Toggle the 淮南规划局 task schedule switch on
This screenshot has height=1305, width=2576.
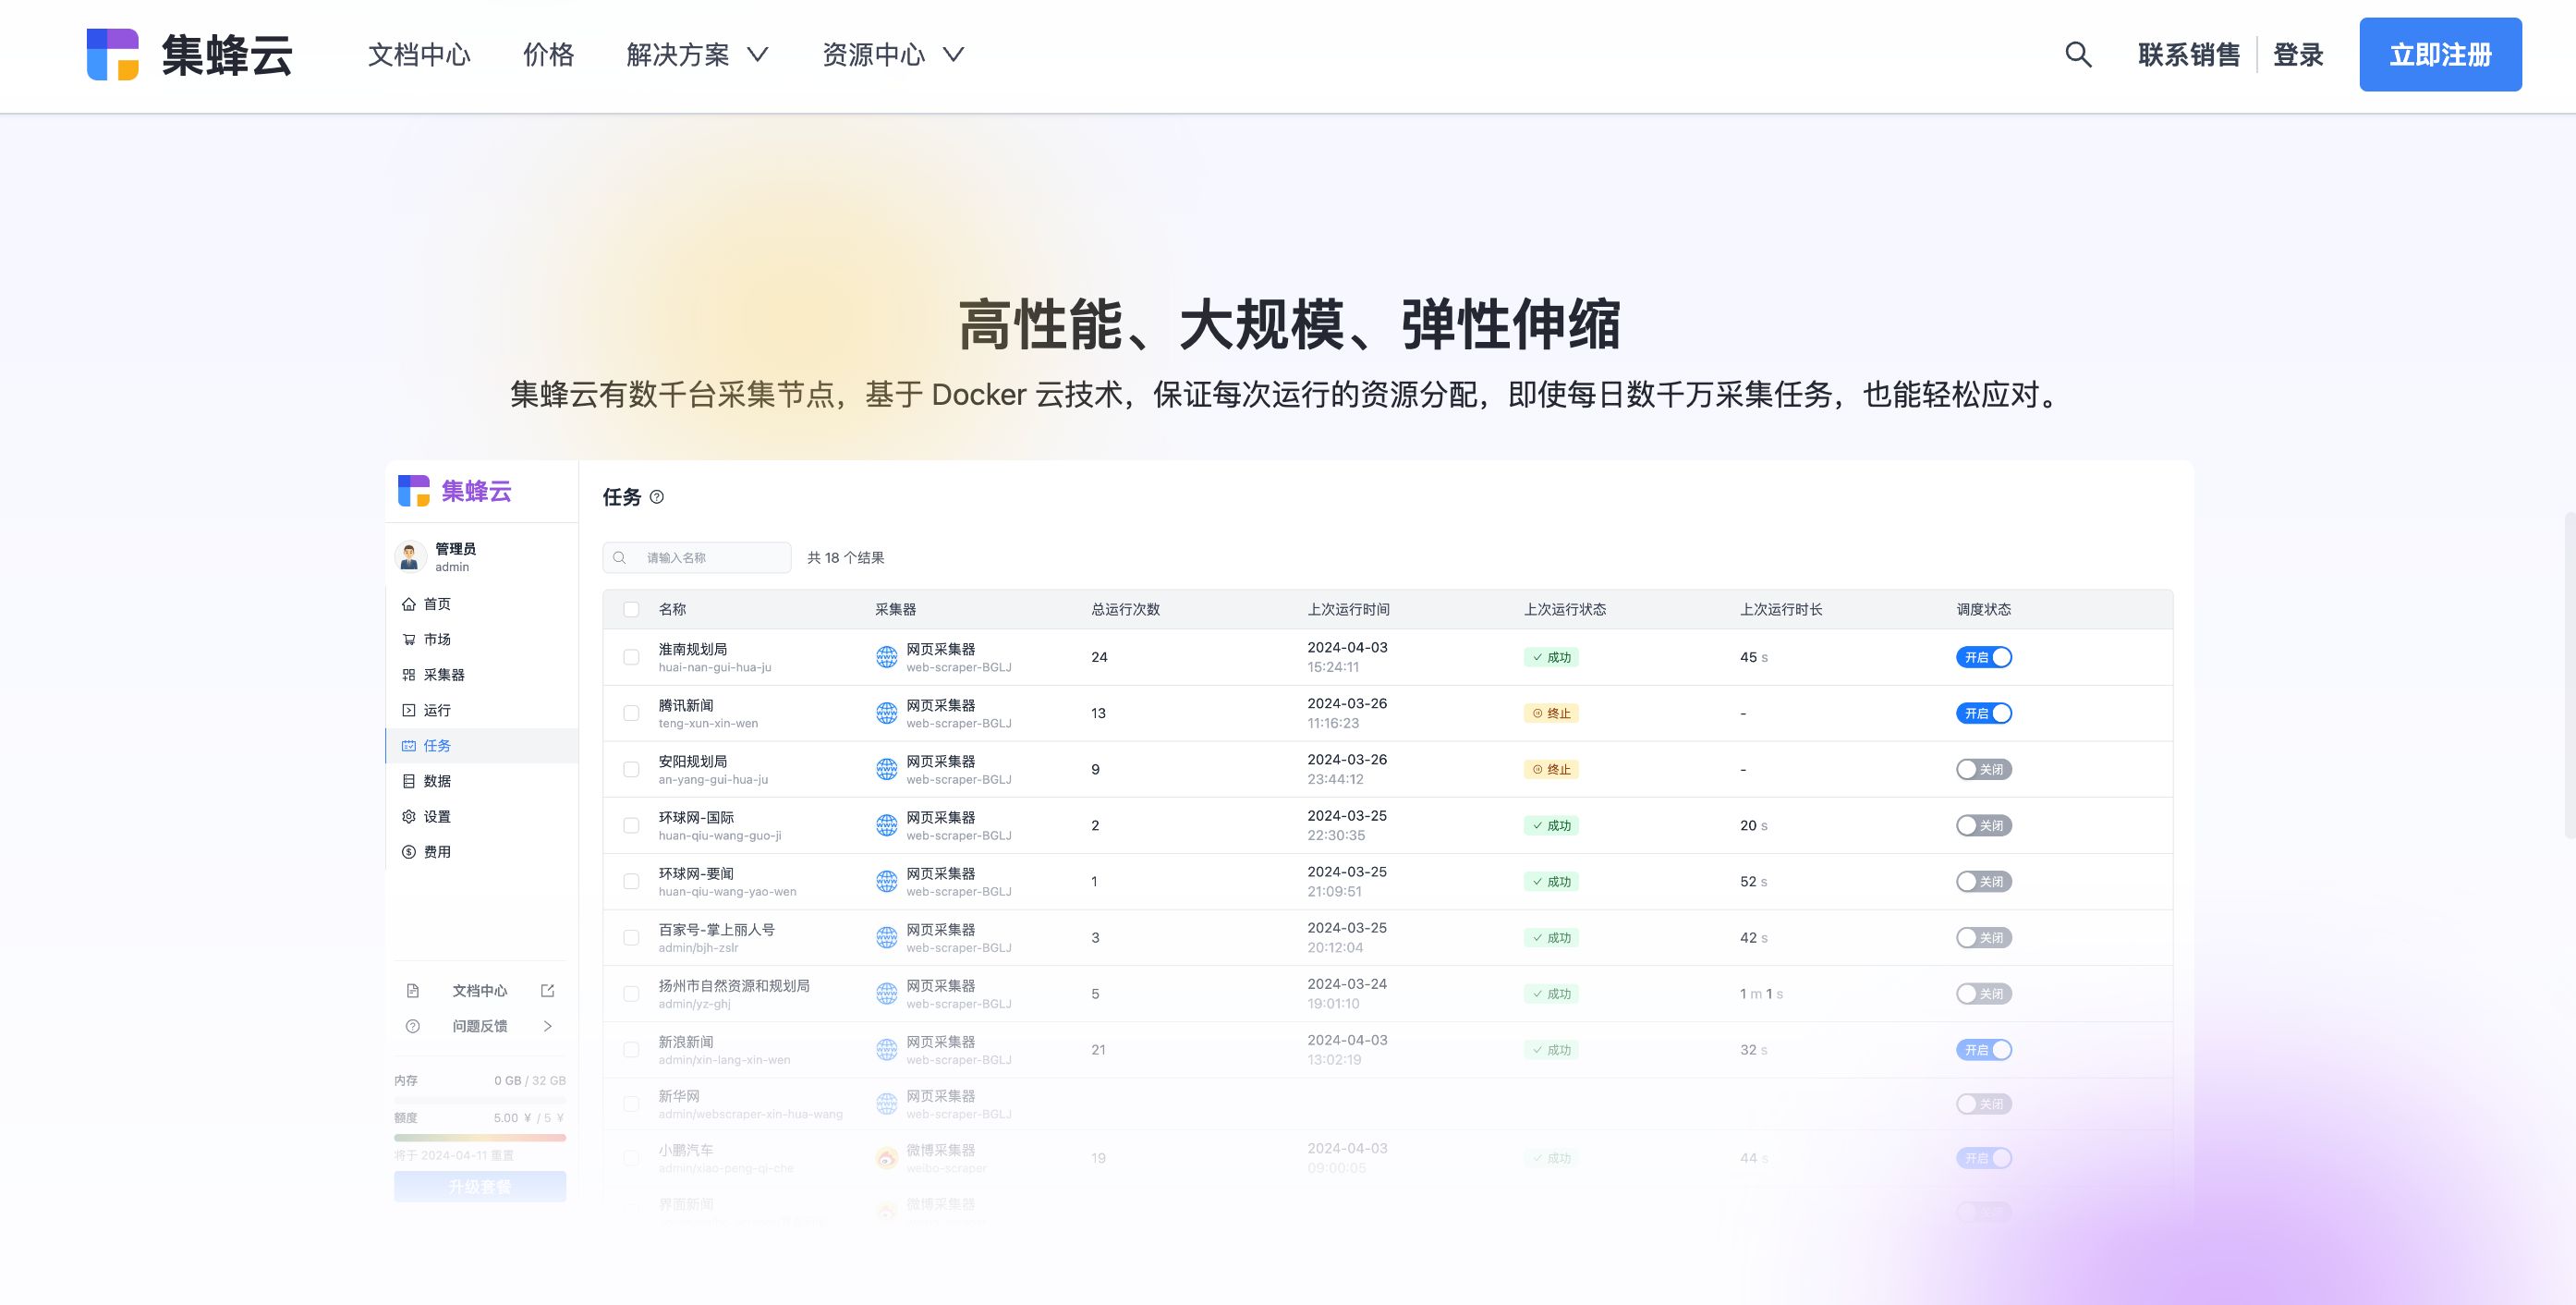[1984, 656]
